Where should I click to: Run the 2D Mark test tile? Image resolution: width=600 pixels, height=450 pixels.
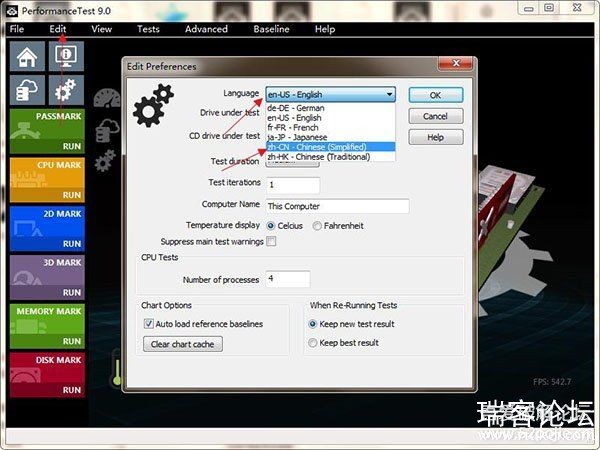(x=47, y=229)
